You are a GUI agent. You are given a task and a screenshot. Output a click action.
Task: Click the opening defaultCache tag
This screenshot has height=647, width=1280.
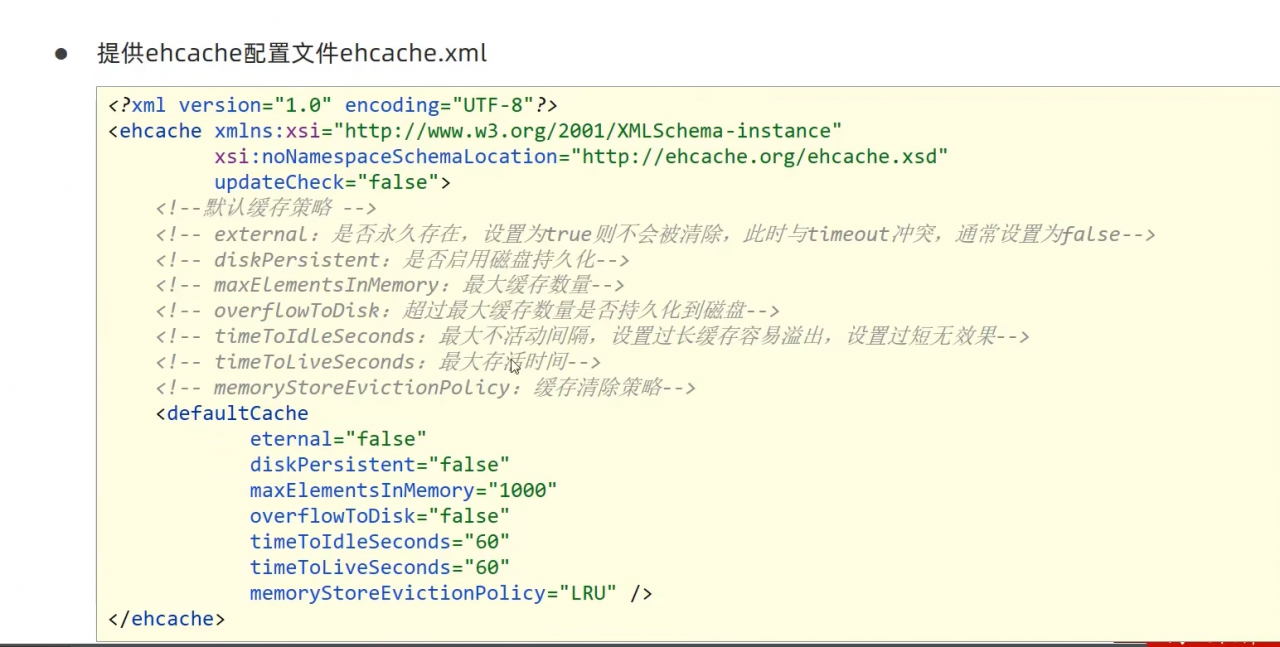232,413
